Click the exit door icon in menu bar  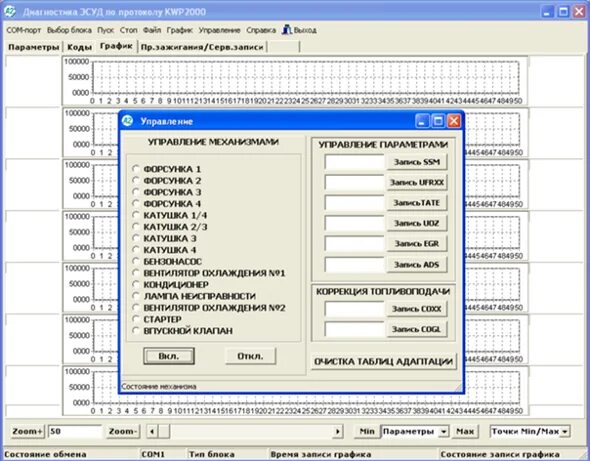(x=287, y=30)
